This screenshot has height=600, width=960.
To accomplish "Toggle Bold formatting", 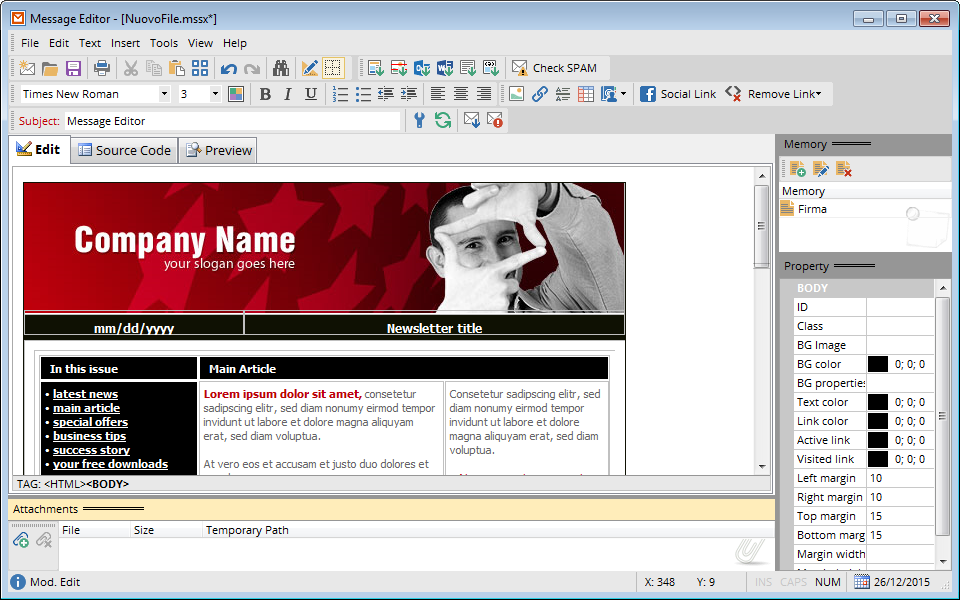I will [265, 94].
